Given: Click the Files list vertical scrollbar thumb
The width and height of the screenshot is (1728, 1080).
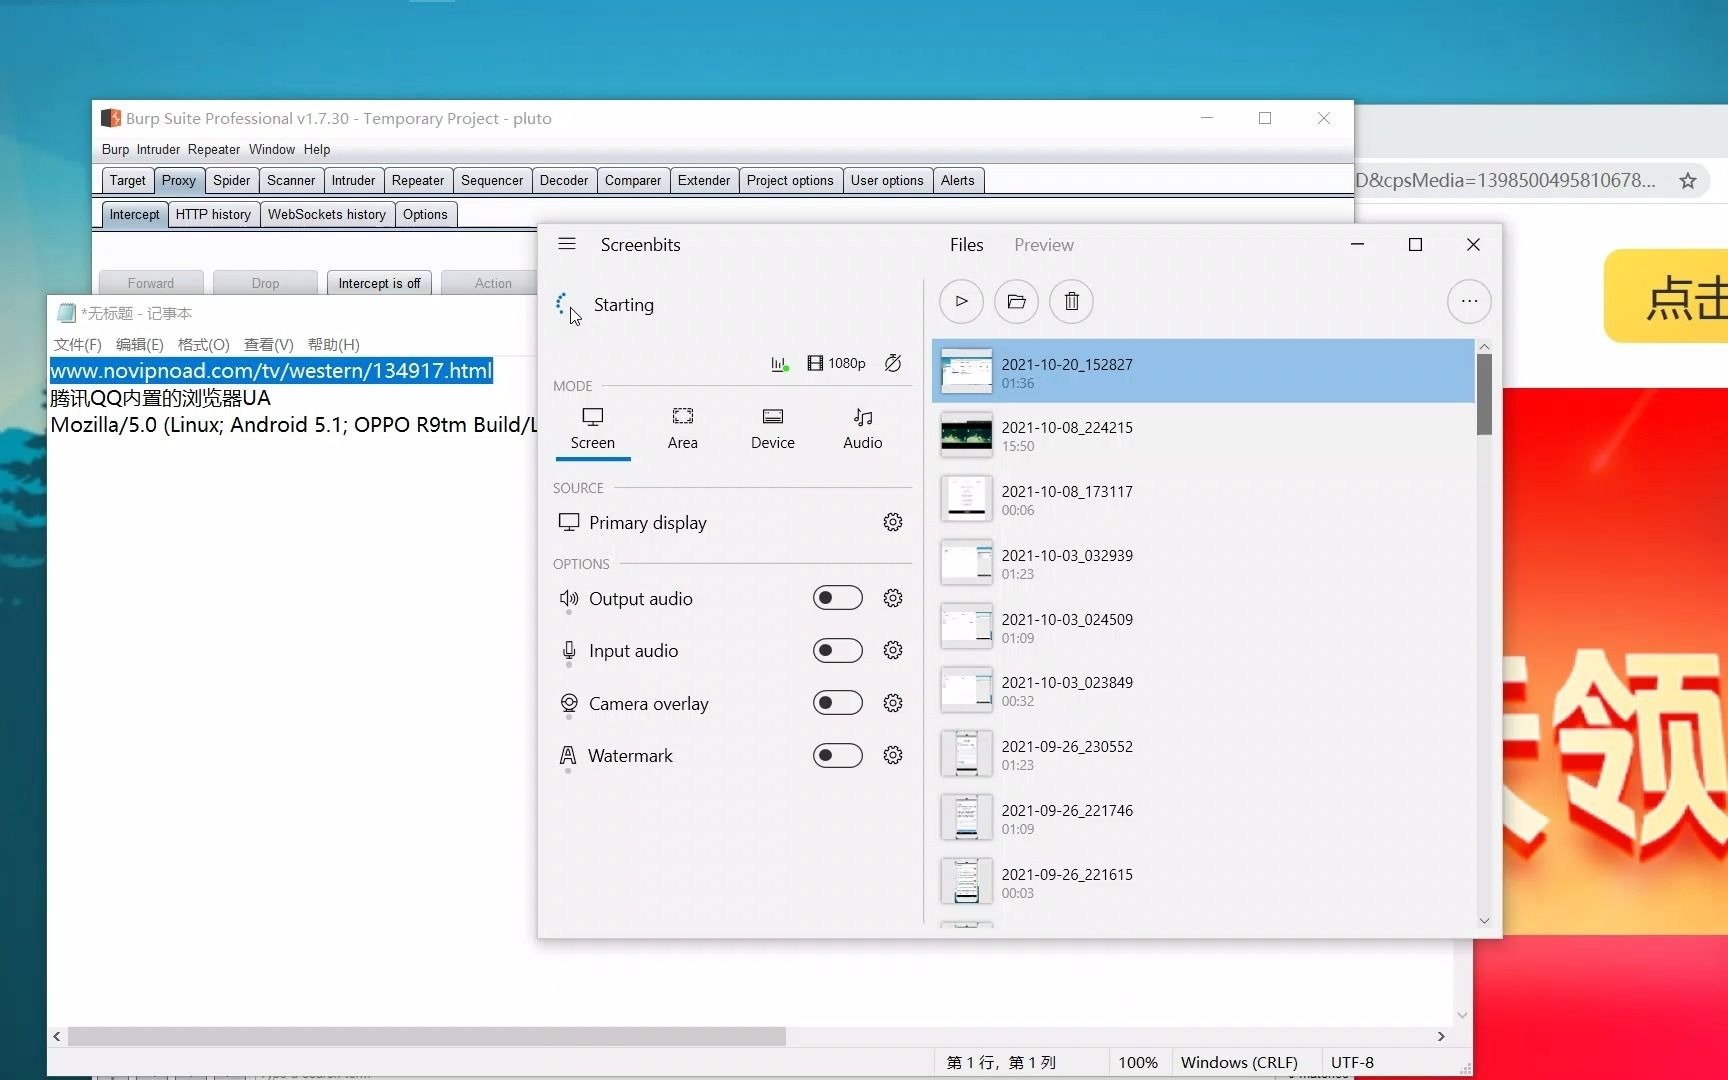Looking at the screenshot, I should click(1484, 394).
